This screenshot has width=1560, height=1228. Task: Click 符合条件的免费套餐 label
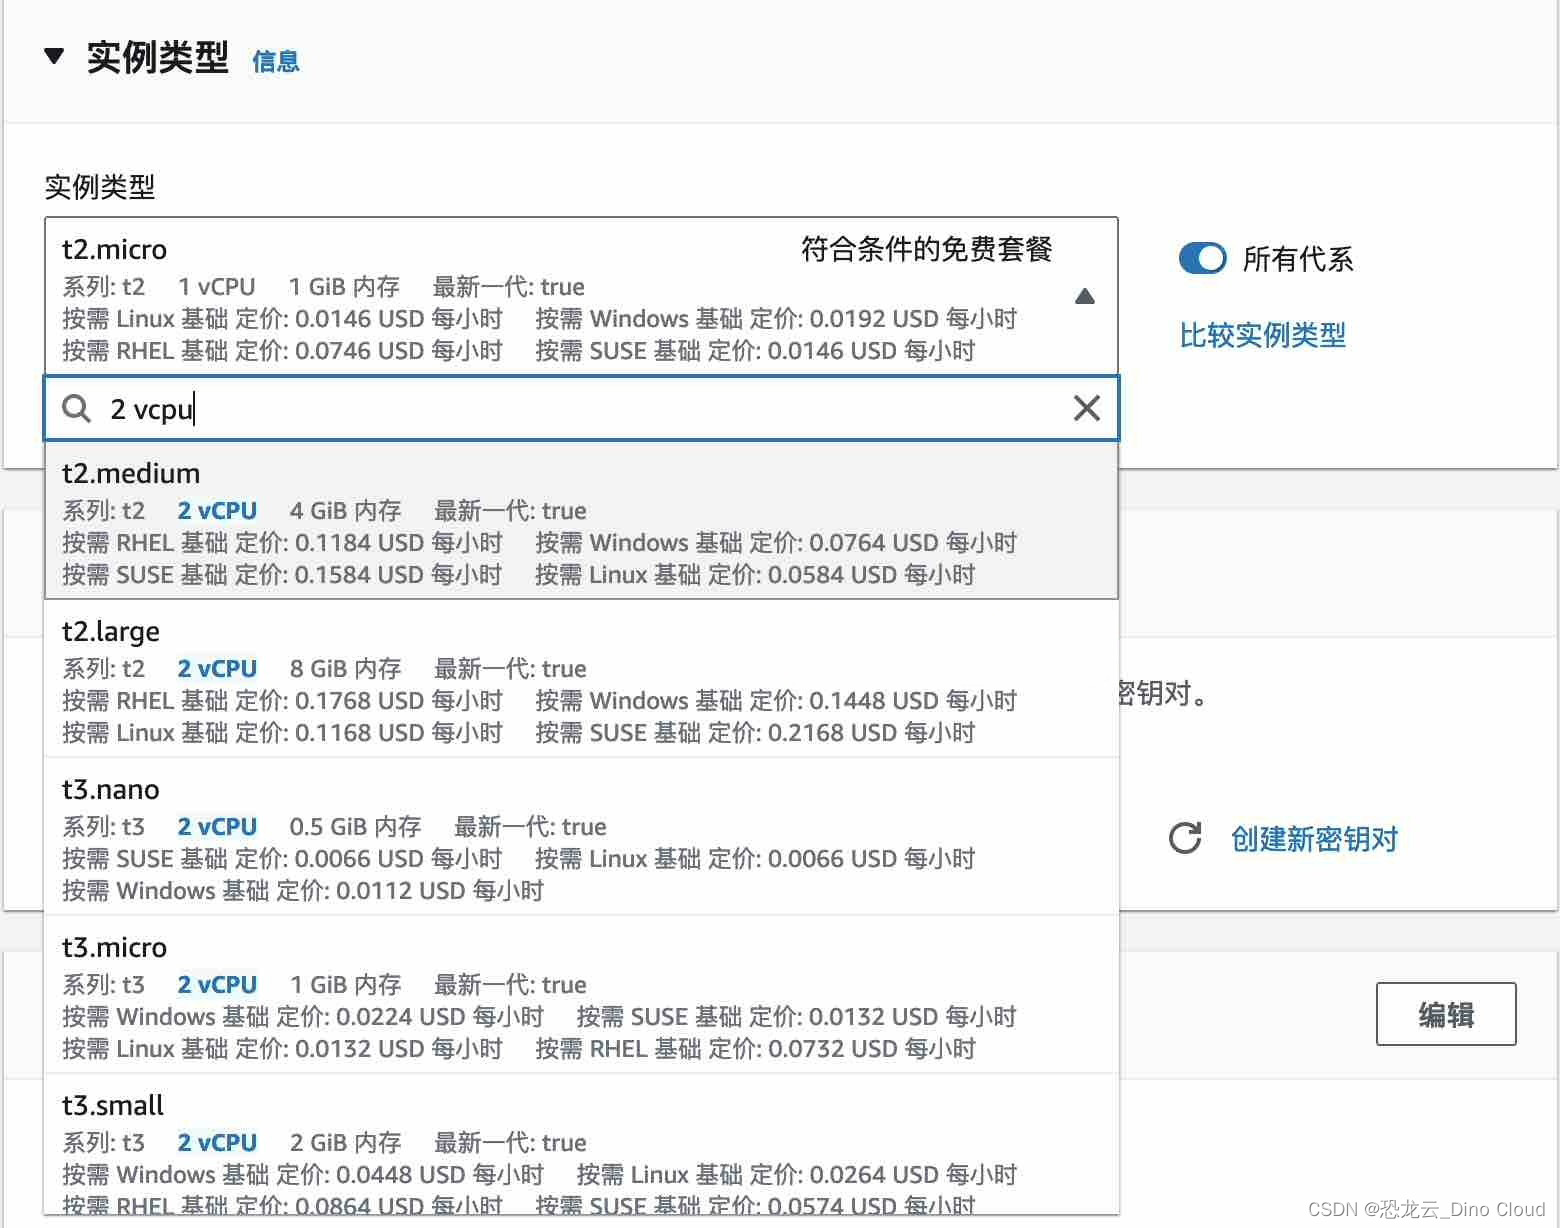click(x=926, y=249)
